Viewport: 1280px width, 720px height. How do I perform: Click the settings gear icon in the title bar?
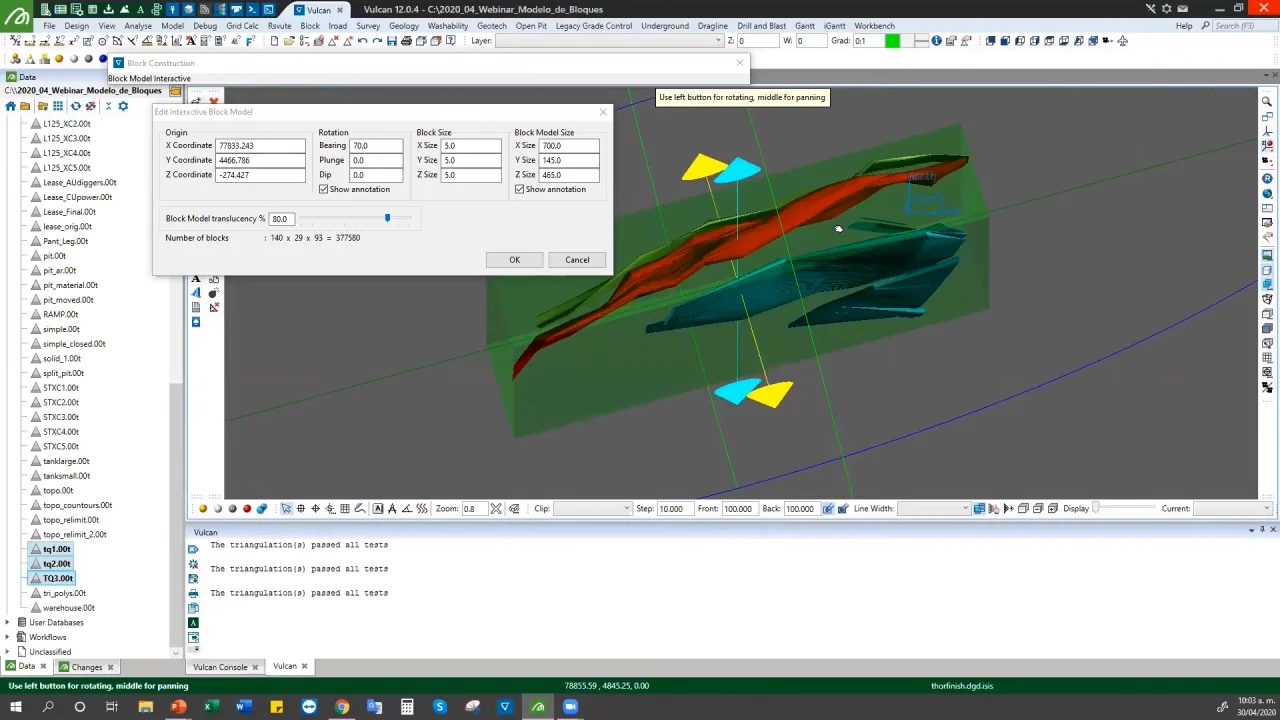coord(1166,9)
